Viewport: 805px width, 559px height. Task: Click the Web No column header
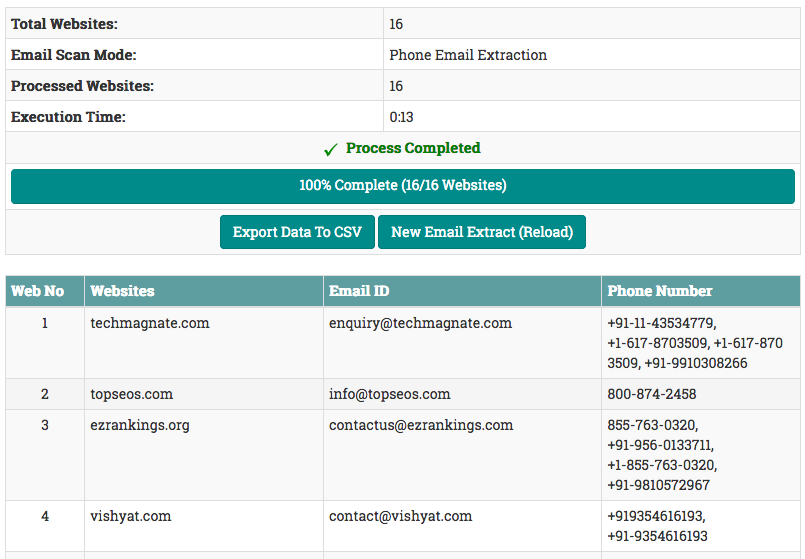click(x=45, y=291)
